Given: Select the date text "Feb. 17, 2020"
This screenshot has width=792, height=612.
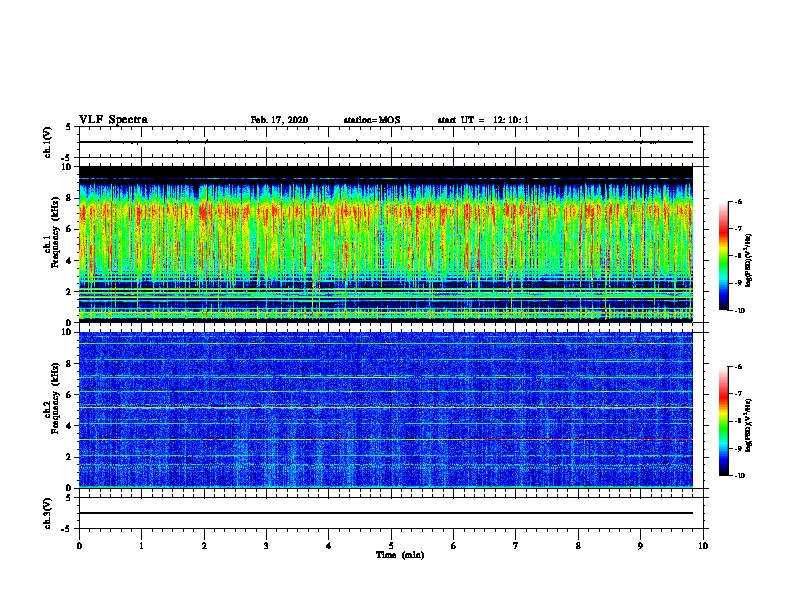Looking at the screenshot, I should (279, 120).
